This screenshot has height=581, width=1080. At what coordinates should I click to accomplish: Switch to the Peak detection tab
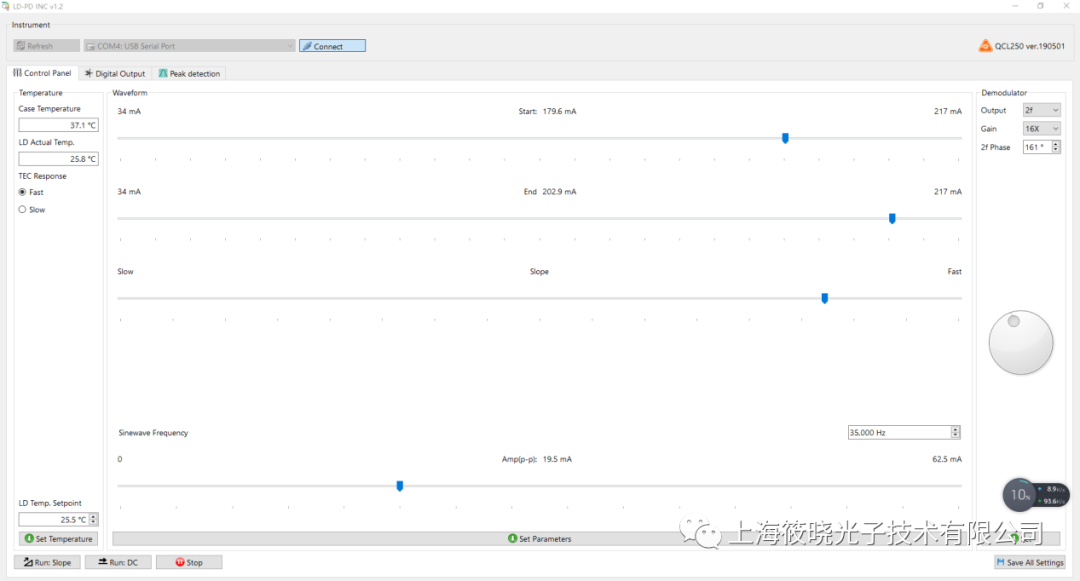[189, 72]
